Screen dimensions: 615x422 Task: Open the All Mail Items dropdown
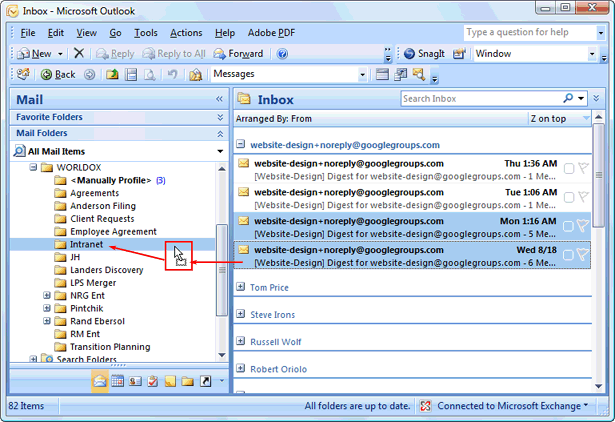click(220, 151)
